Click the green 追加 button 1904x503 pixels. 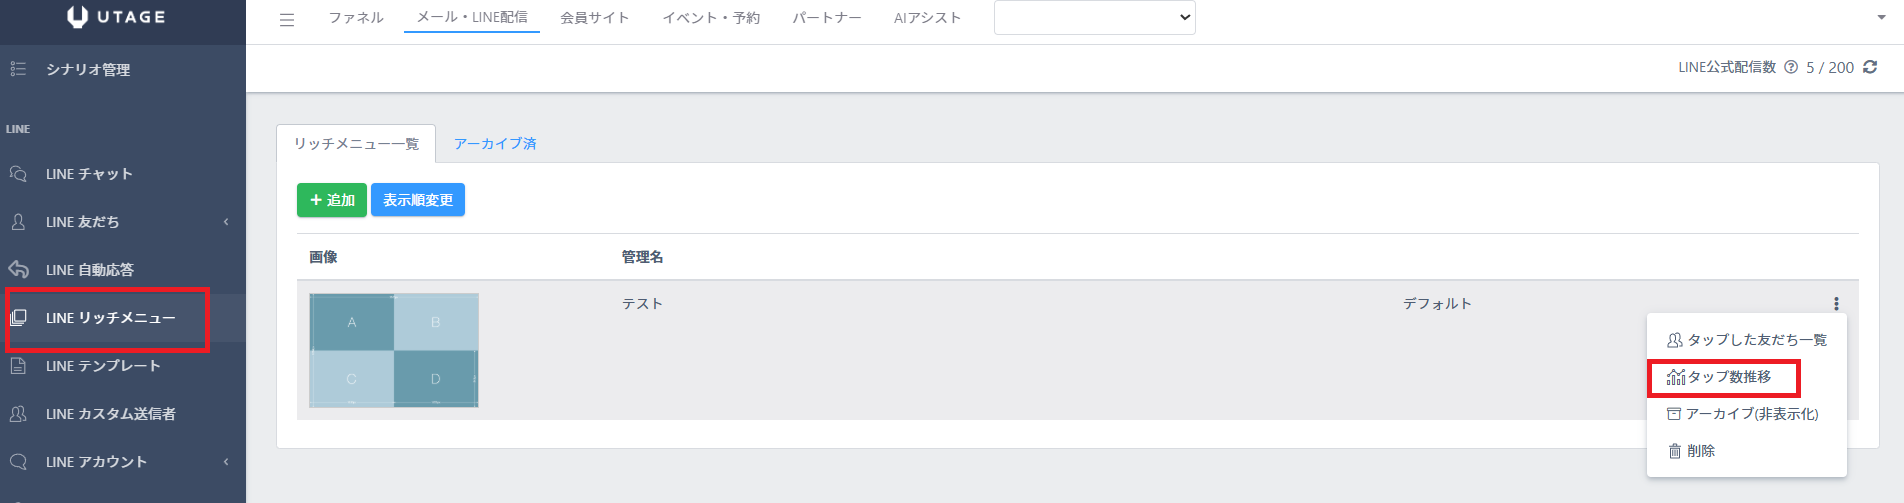click(332, 200)
